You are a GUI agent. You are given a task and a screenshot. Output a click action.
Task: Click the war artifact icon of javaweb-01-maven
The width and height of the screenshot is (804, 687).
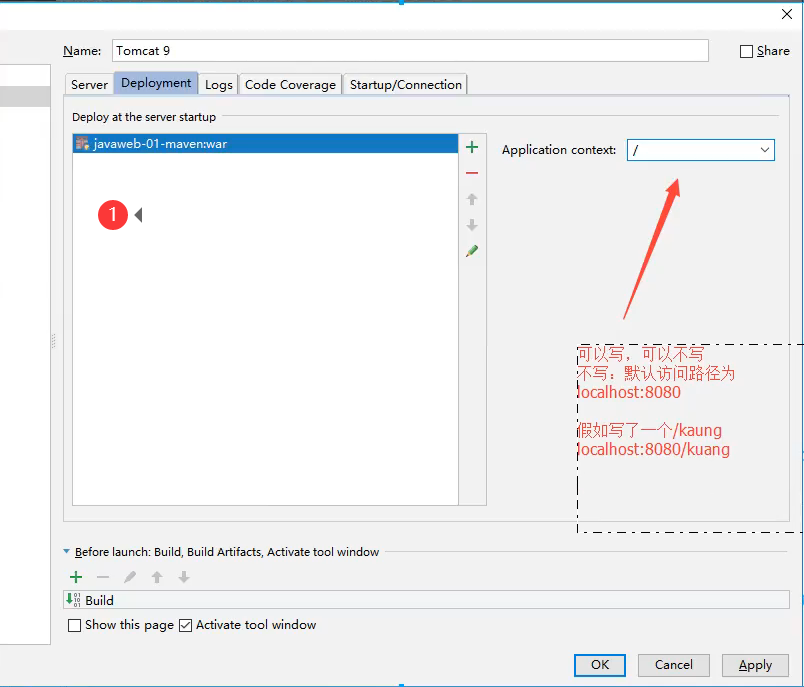coord(82,143)
